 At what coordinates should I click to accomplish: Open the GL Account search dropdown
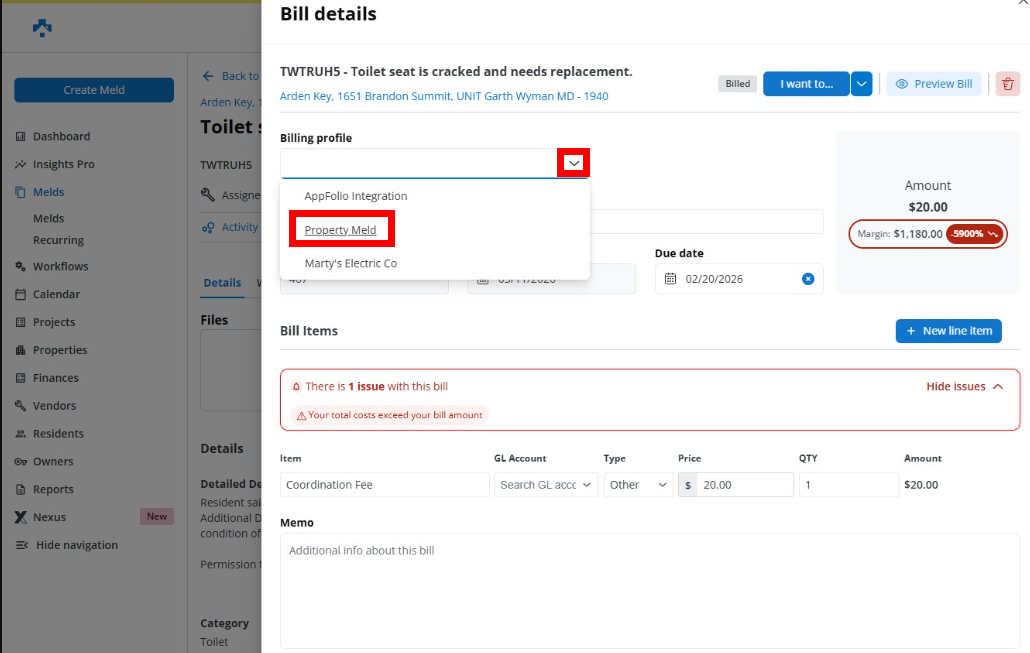tap(545, 485)
